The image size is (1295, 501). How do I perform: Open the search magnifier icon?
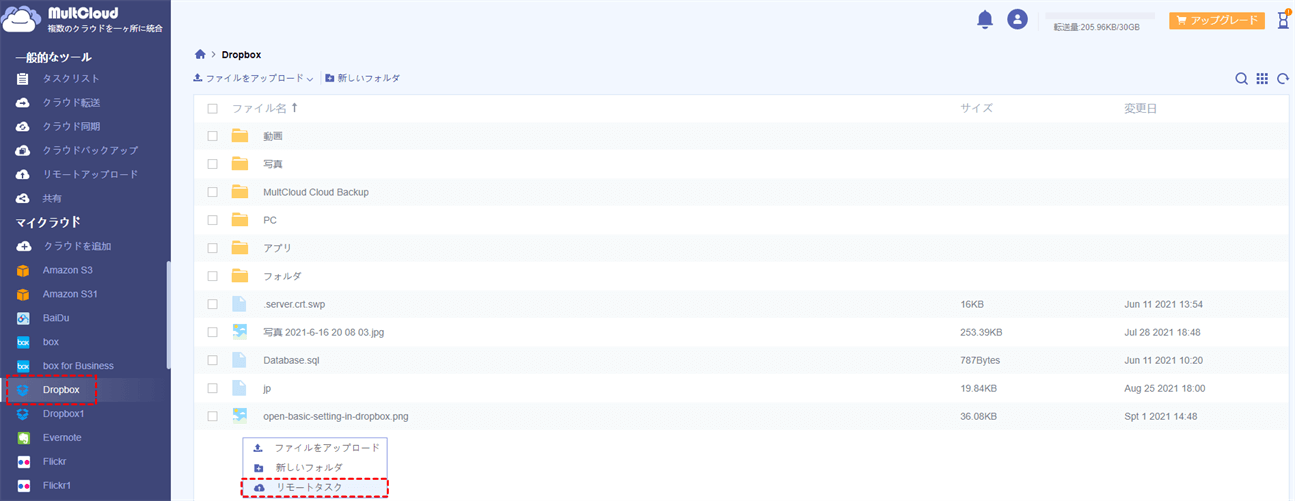pyautogui.click(x=1241, y=79)
